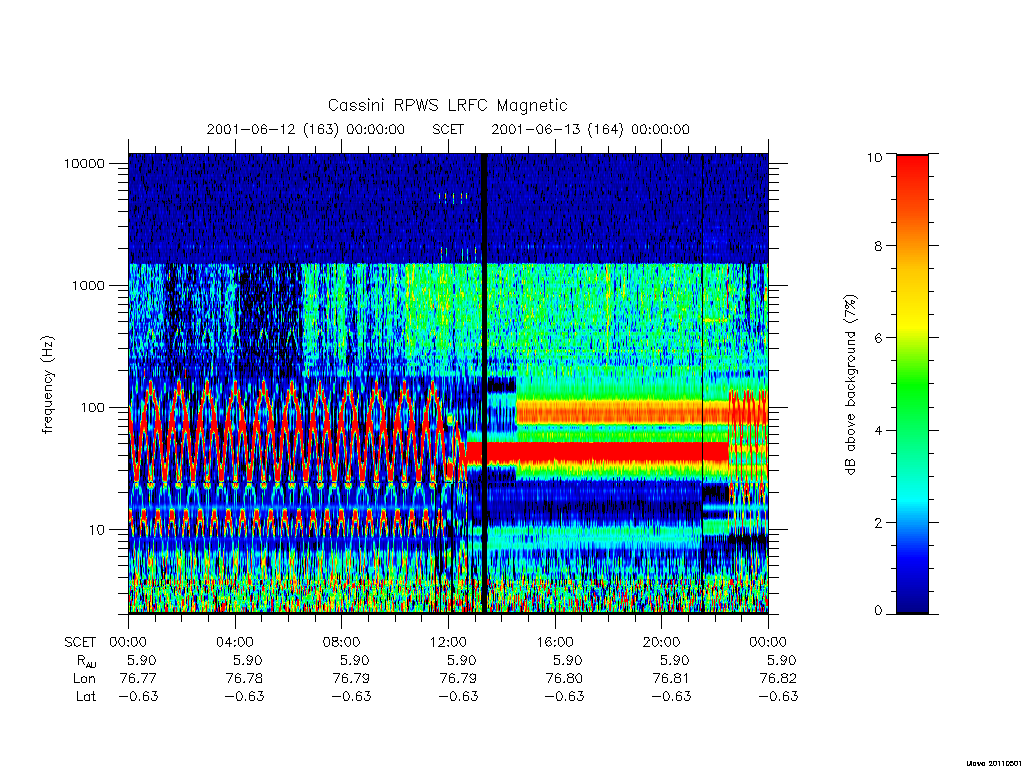Screen dimensions: 1024x768
Task: Click Lon "76.79" in the 08:00 column
Action: (351, 679)
